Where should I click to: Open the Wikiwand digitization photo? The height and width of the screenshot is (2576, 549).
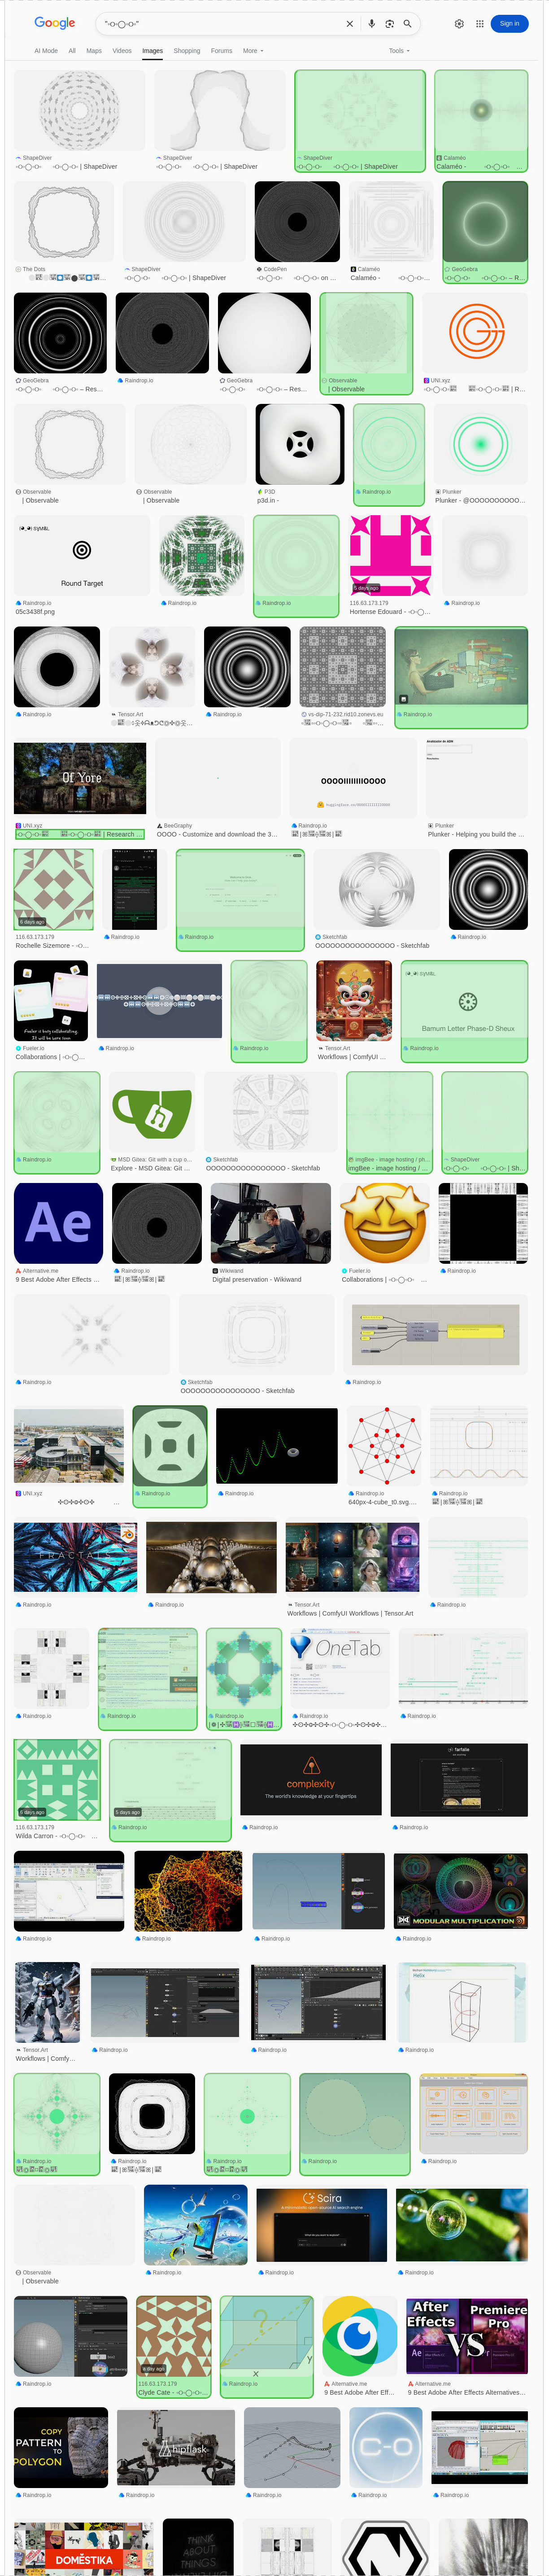(x=271, y=1223)
